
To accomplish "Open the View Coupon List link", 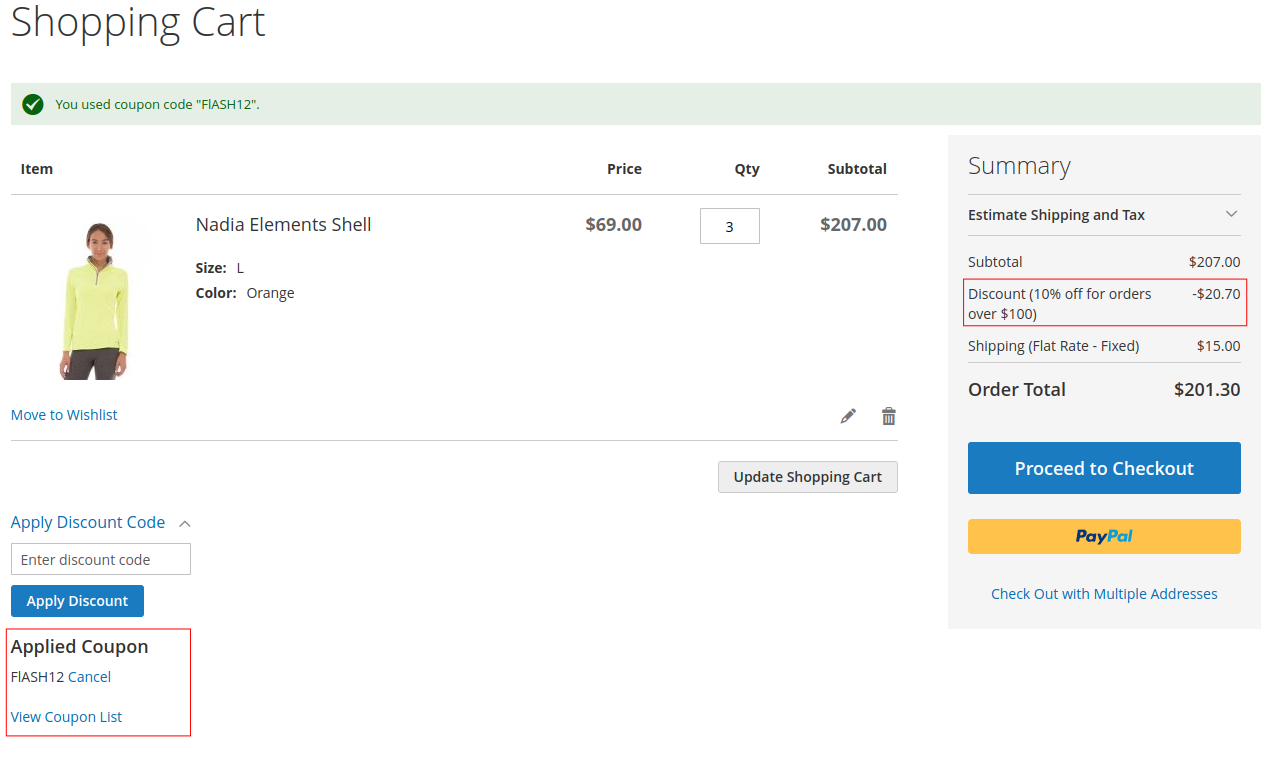I will (66, 717).
